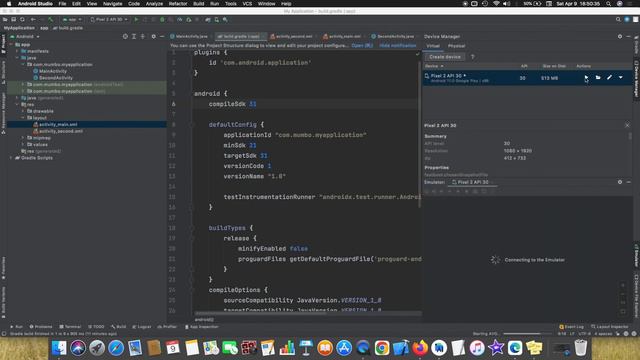Open the Logcat tool window
Viewport: 640px width, 360px height.
click(142, 327)
